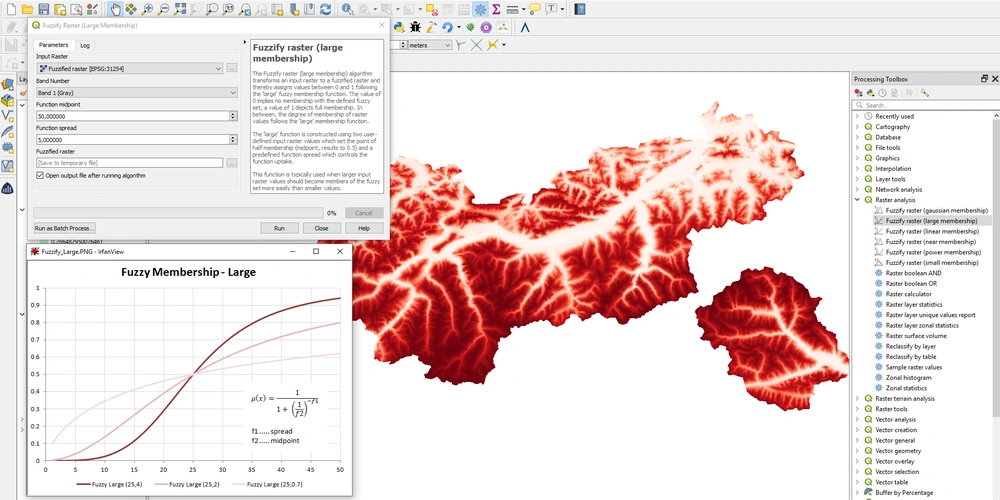Save the project with the floppy icon
The height and width of the screenshot is (500, 1000).
(x=43, y=10)
